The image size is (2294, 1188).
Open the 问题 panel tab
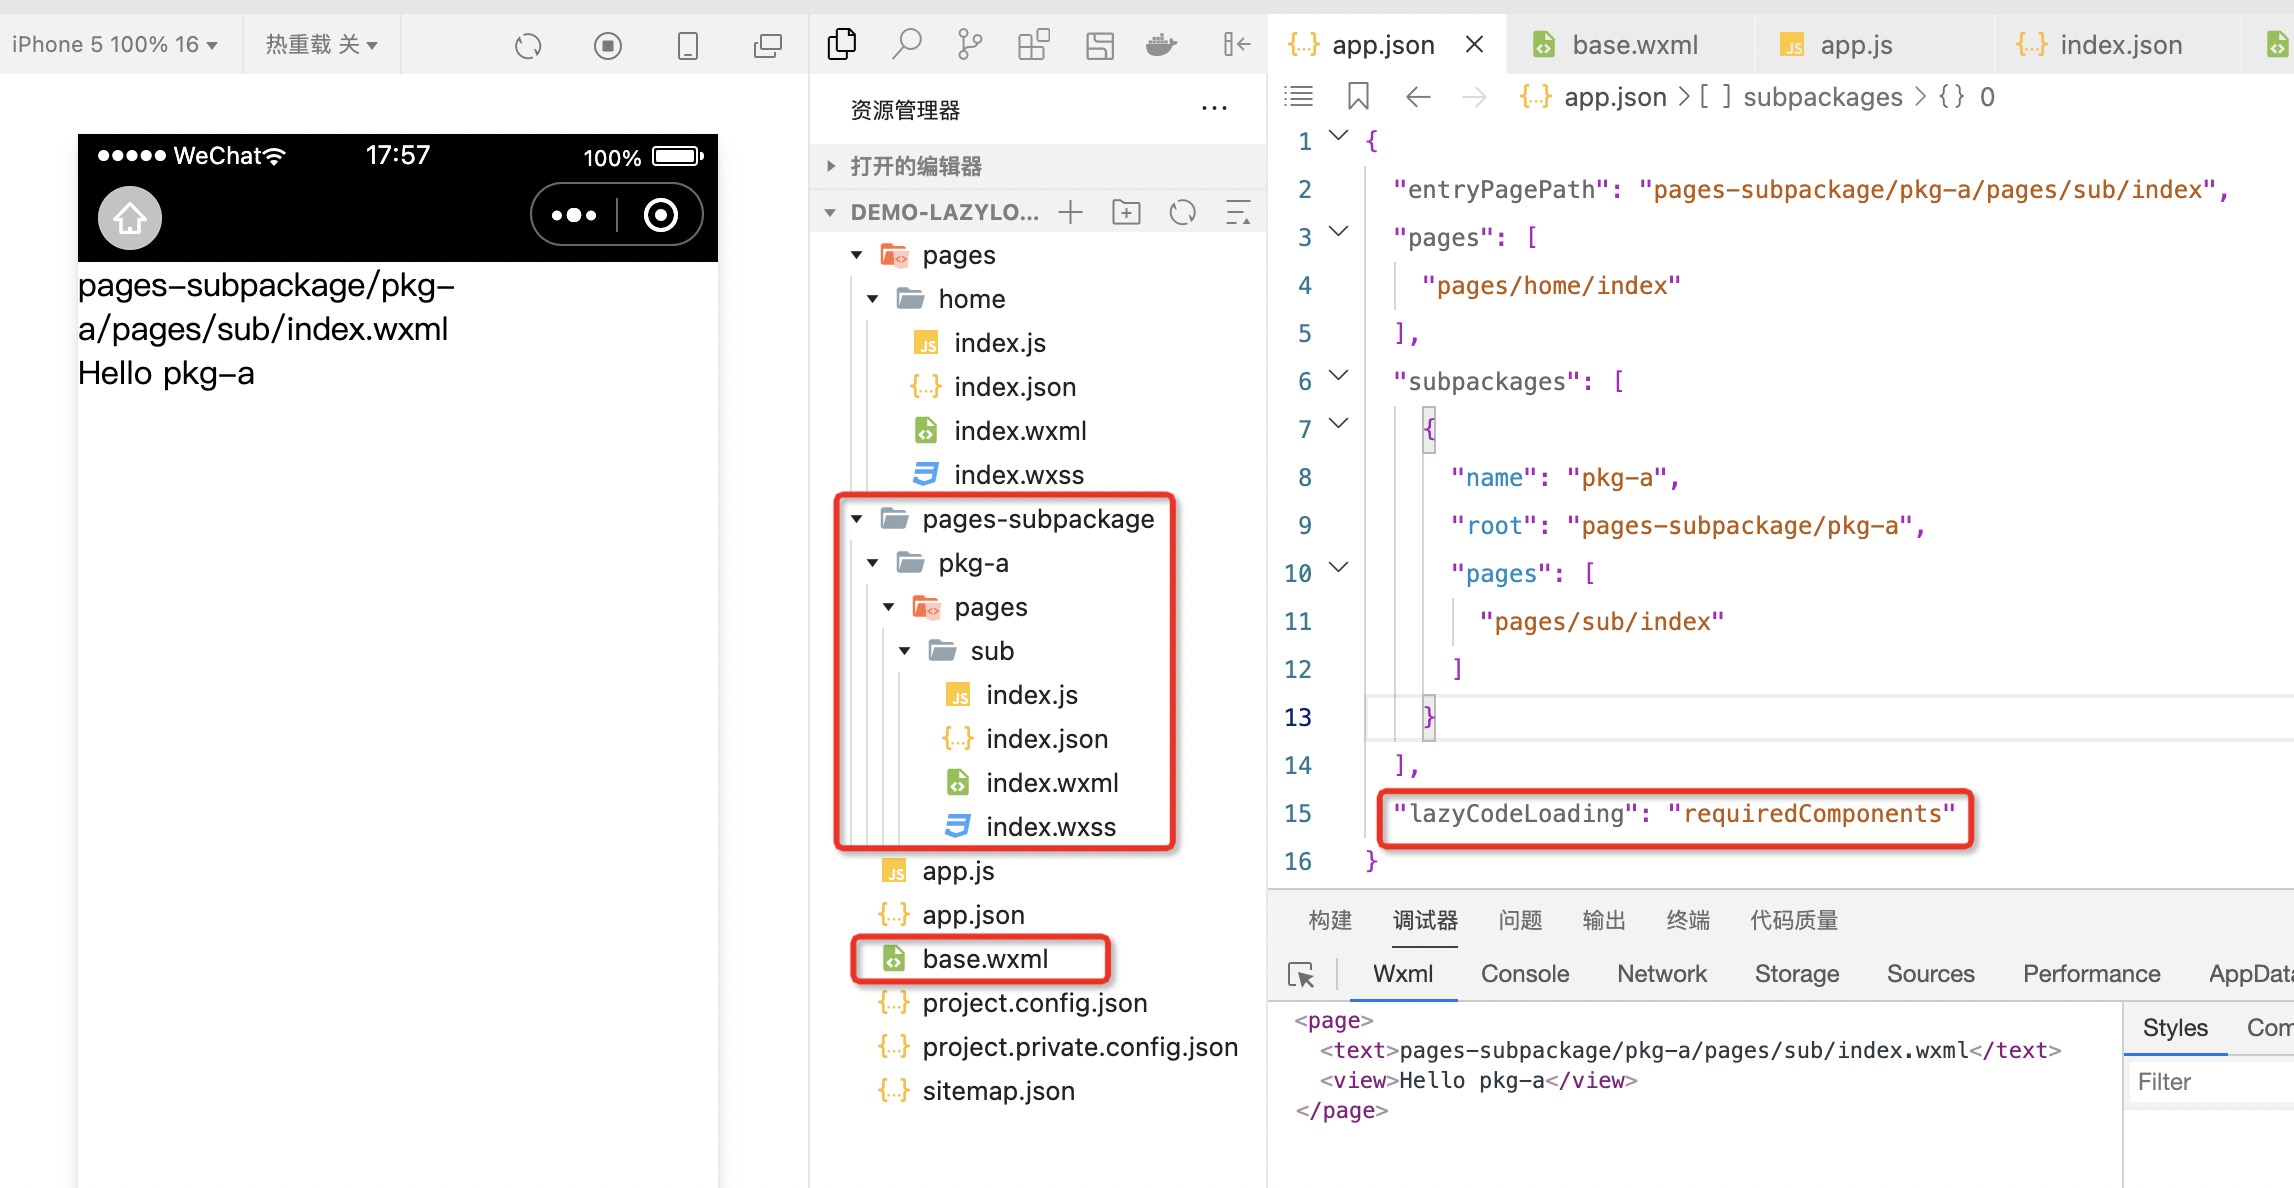coord(1520,920)
